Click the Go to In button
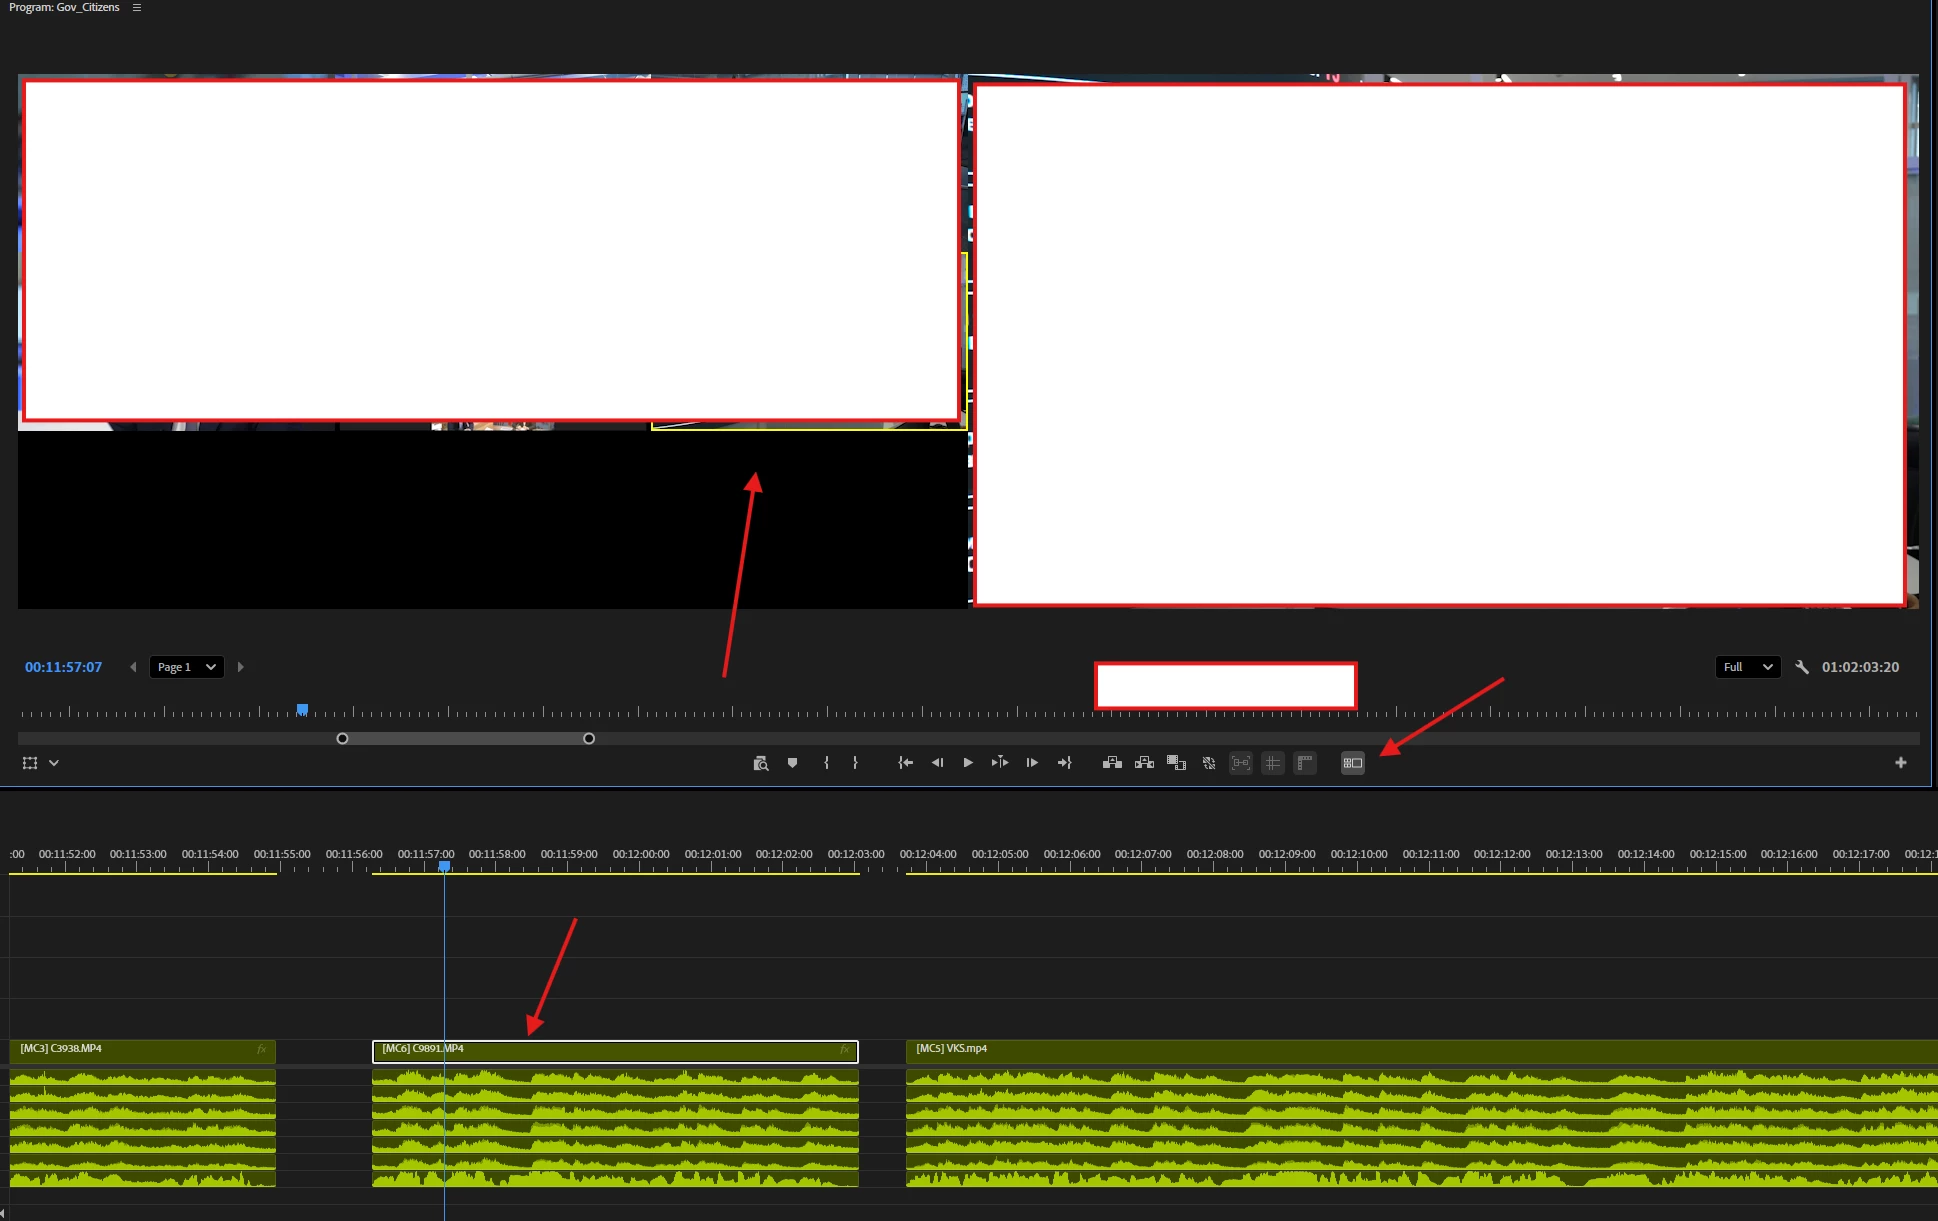This screenshot has height=1221, width=1938. 905,763
